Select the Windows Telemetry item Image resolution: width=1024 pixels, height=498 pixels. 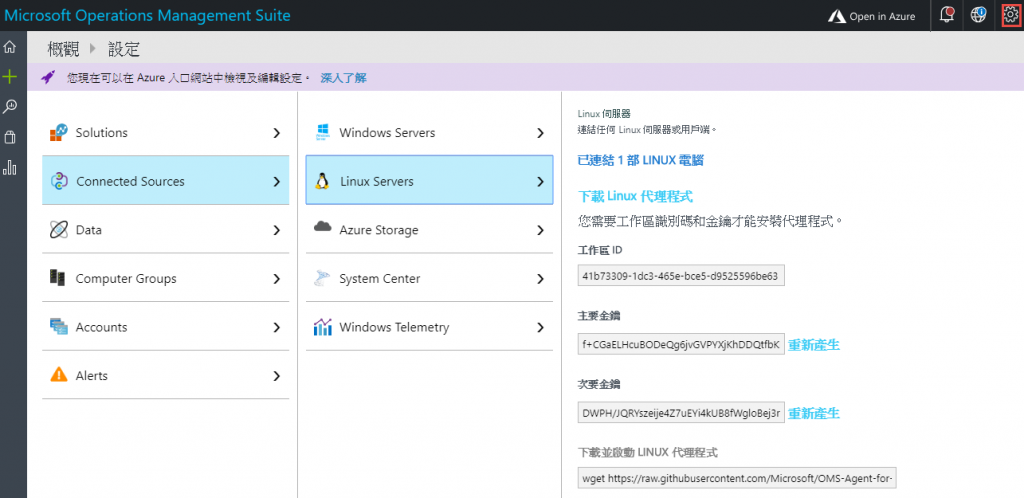[429, 327]
